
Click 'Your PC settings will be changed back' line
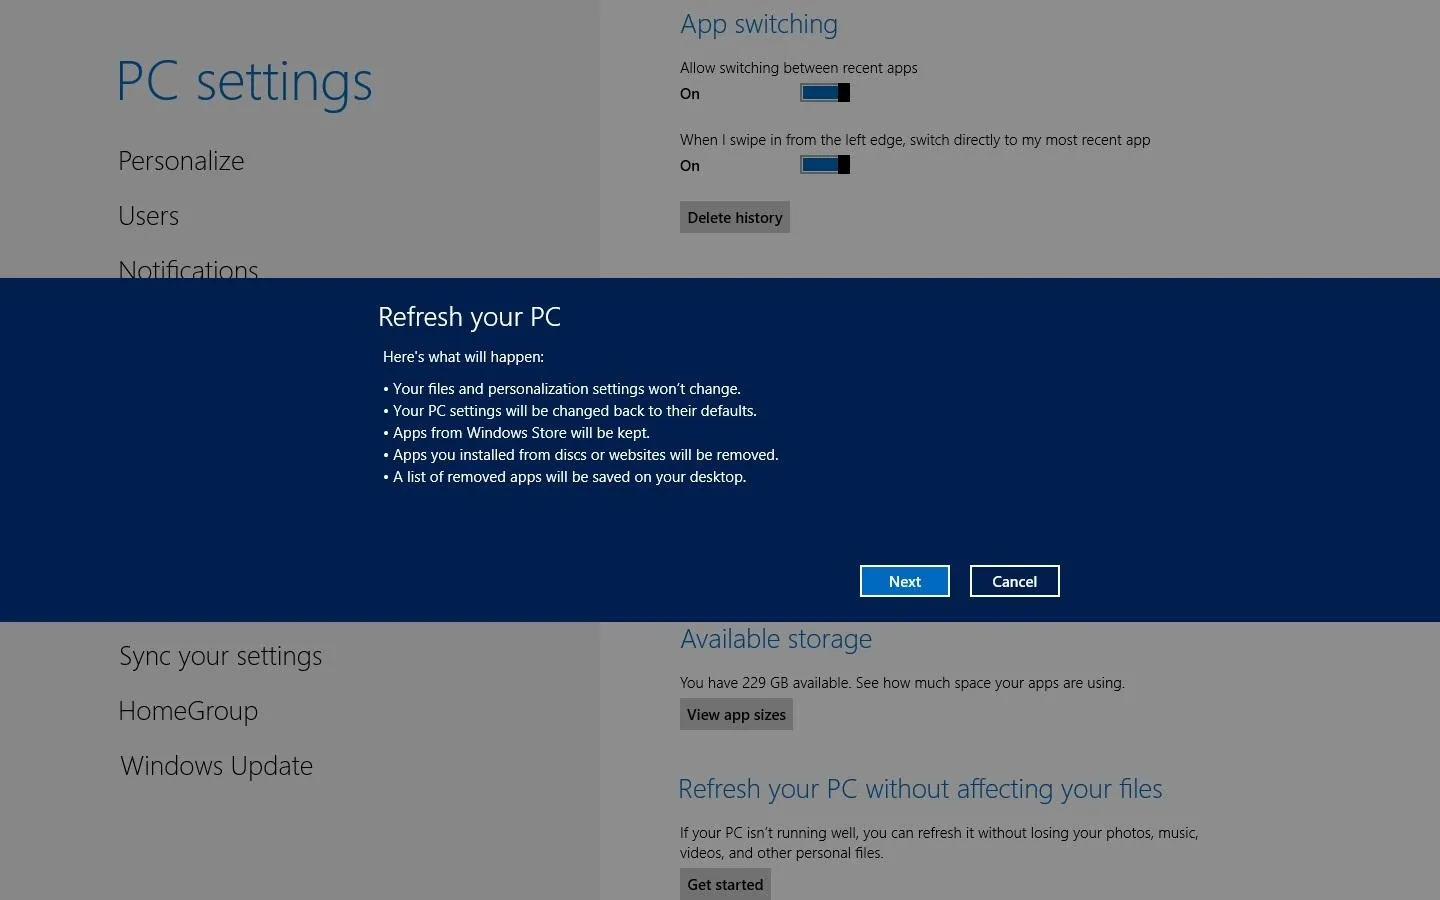click(x=570, y=411)
